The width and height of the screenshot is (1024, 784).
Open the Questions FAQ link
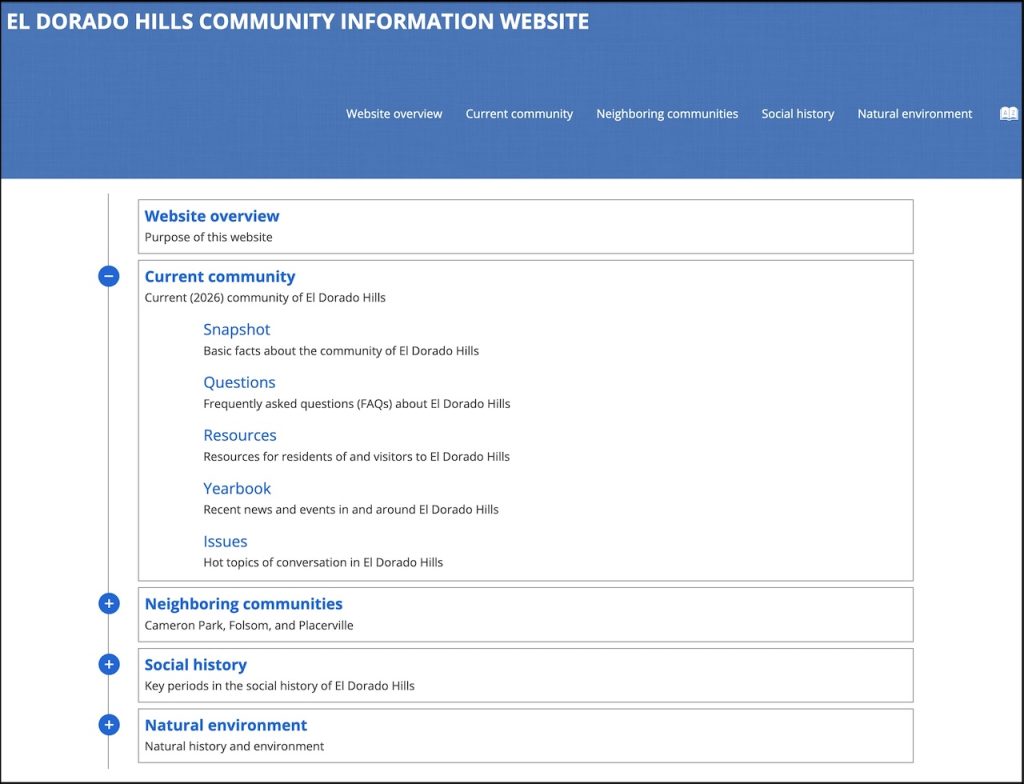(239, 383)
